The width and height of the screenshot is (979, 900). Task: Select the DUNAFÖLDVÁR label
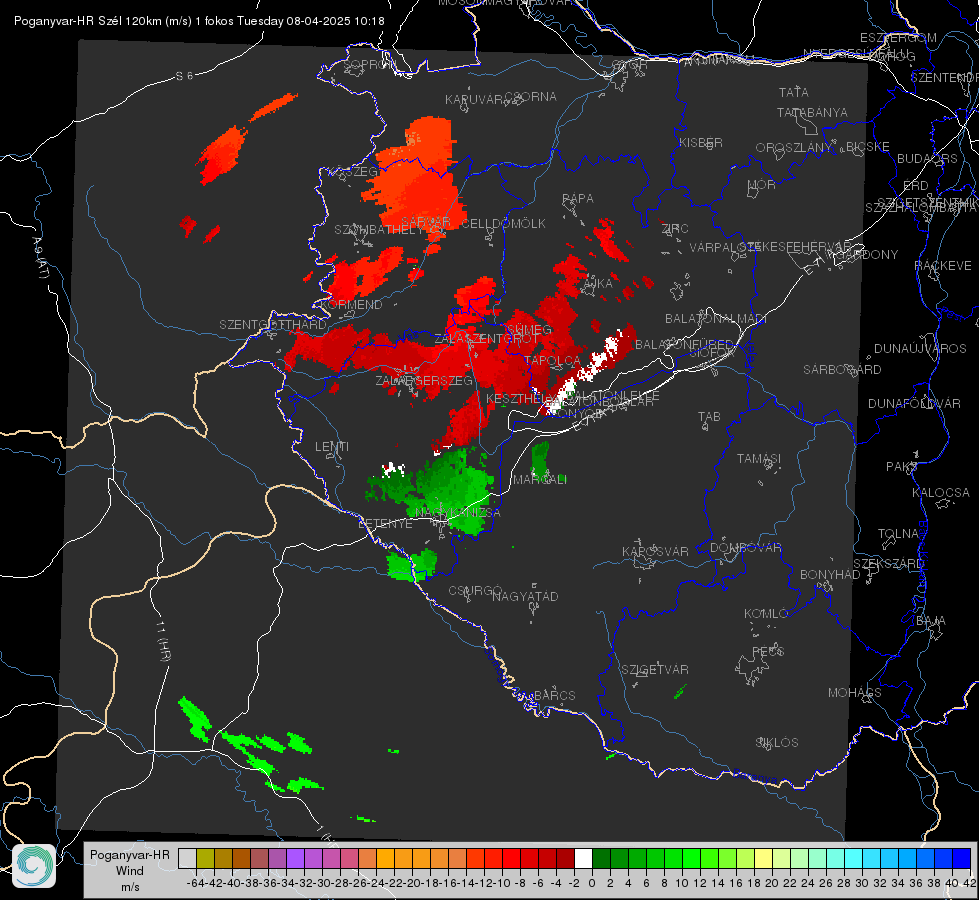pyautogui.click(x=914, y=403)
